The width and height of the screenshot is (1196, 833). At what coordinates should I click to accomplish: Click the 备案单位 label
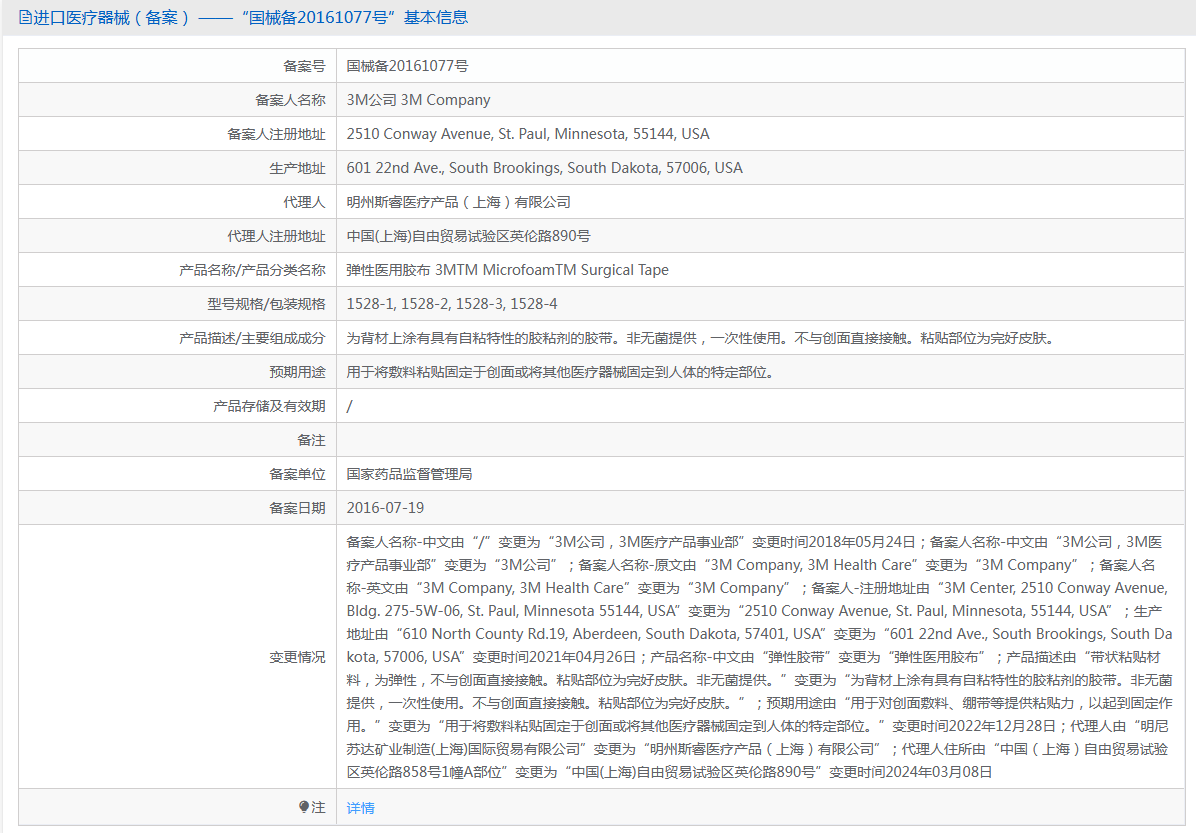(297, 474)
